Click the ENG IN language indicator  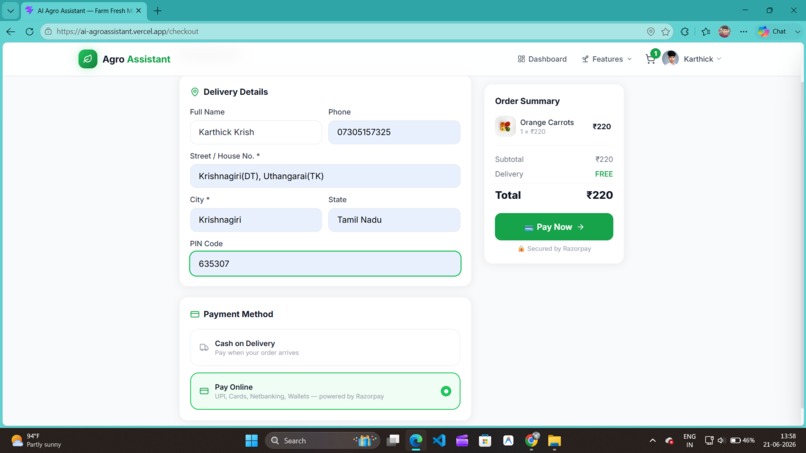pos(689,440)
